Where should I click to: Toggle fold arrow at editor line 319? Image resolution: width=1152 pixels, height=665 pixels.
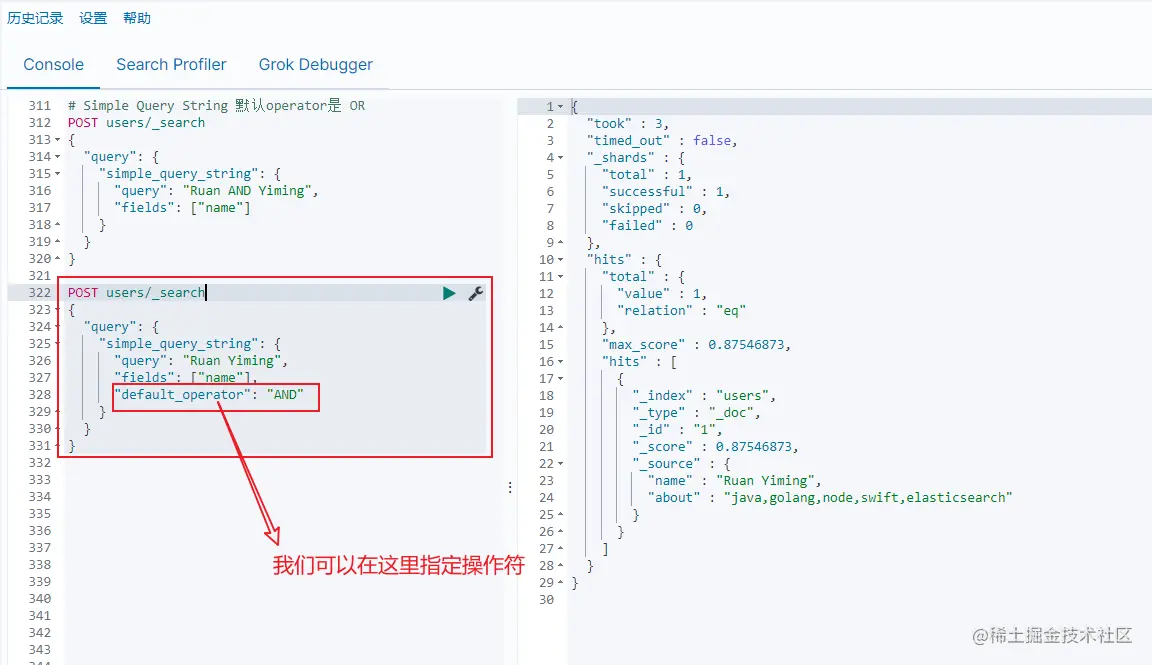coord(58,241)
